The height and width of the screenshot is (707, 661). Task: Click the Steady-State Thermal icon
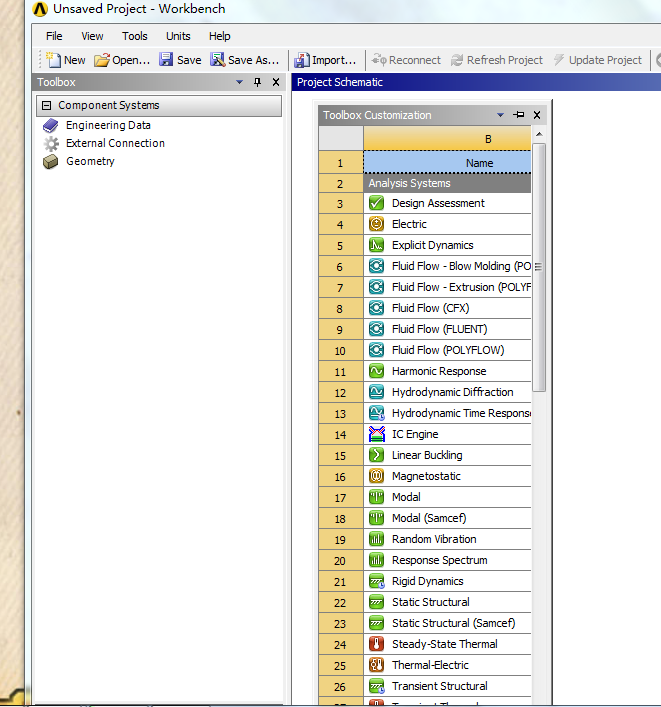pyautogui.click(x=376, y=644)
